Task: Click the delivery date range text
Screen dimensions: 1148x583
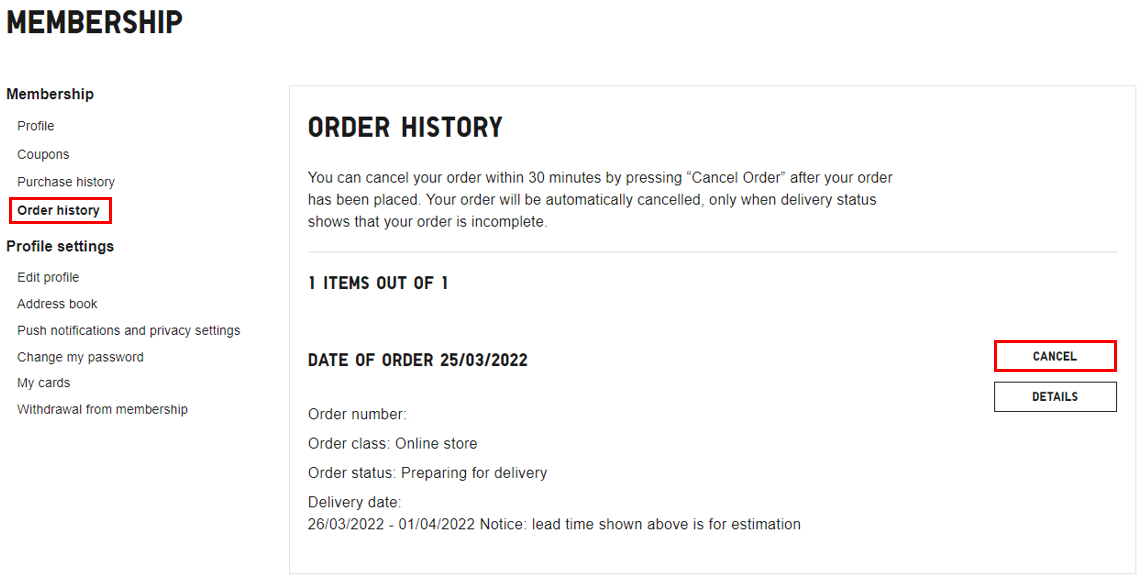Action: click(x=392, y=524)
